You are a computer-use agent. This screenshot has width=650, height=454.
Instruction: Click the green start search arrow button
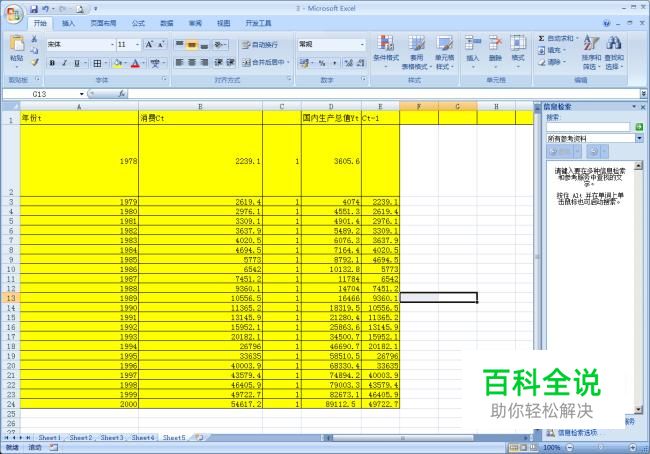coord(639,127)
